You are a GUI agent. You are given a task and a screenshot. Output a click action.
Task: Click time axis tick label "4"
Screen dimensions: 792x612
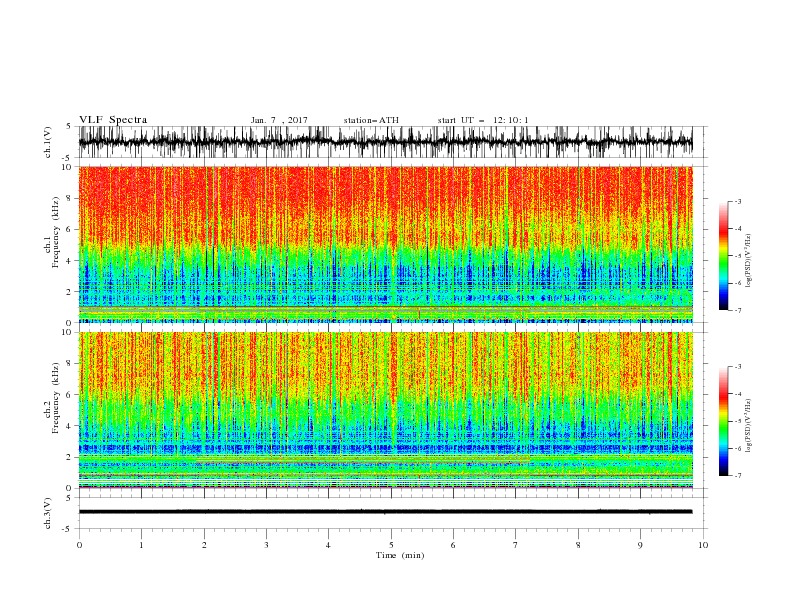click(x=328, y=545)
